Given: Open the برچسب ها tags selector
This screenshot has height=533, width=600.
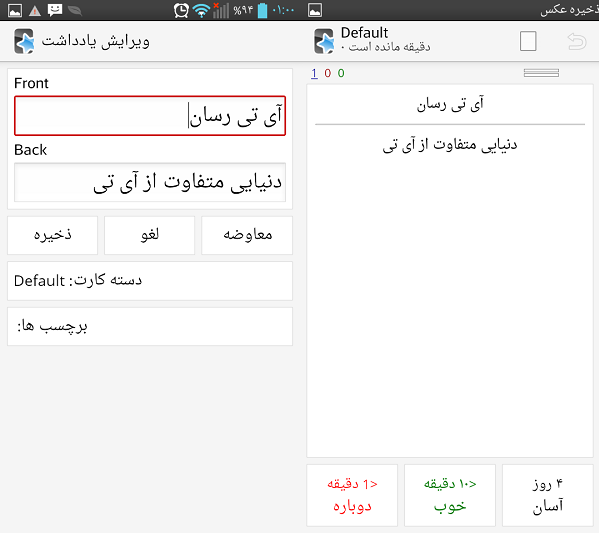Looking at the screenshot, I should 150,326.
